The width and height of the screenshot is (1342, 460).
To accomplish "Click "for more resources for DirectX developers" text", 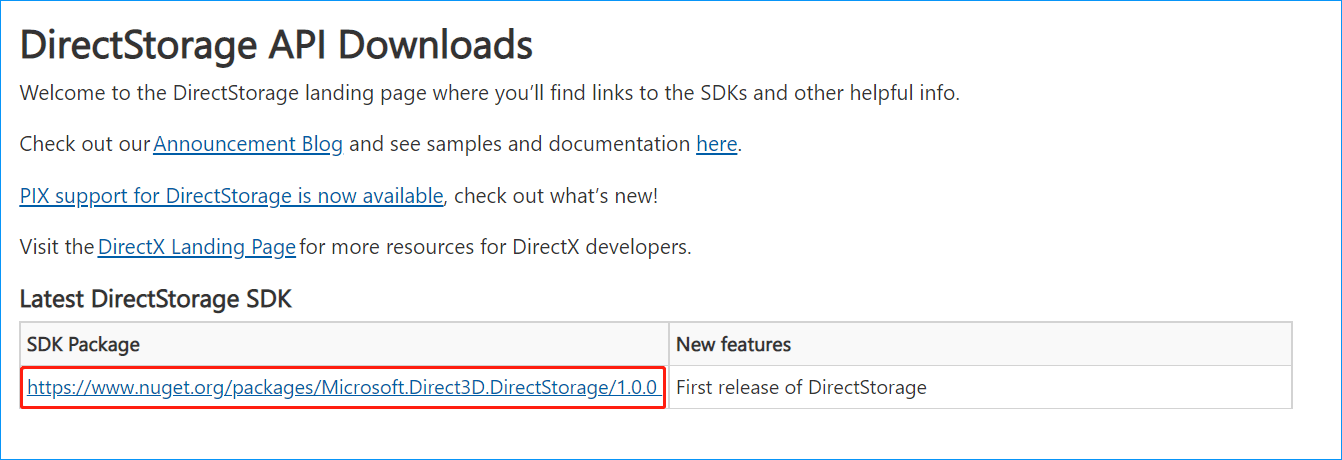I will tap(495, 247).
